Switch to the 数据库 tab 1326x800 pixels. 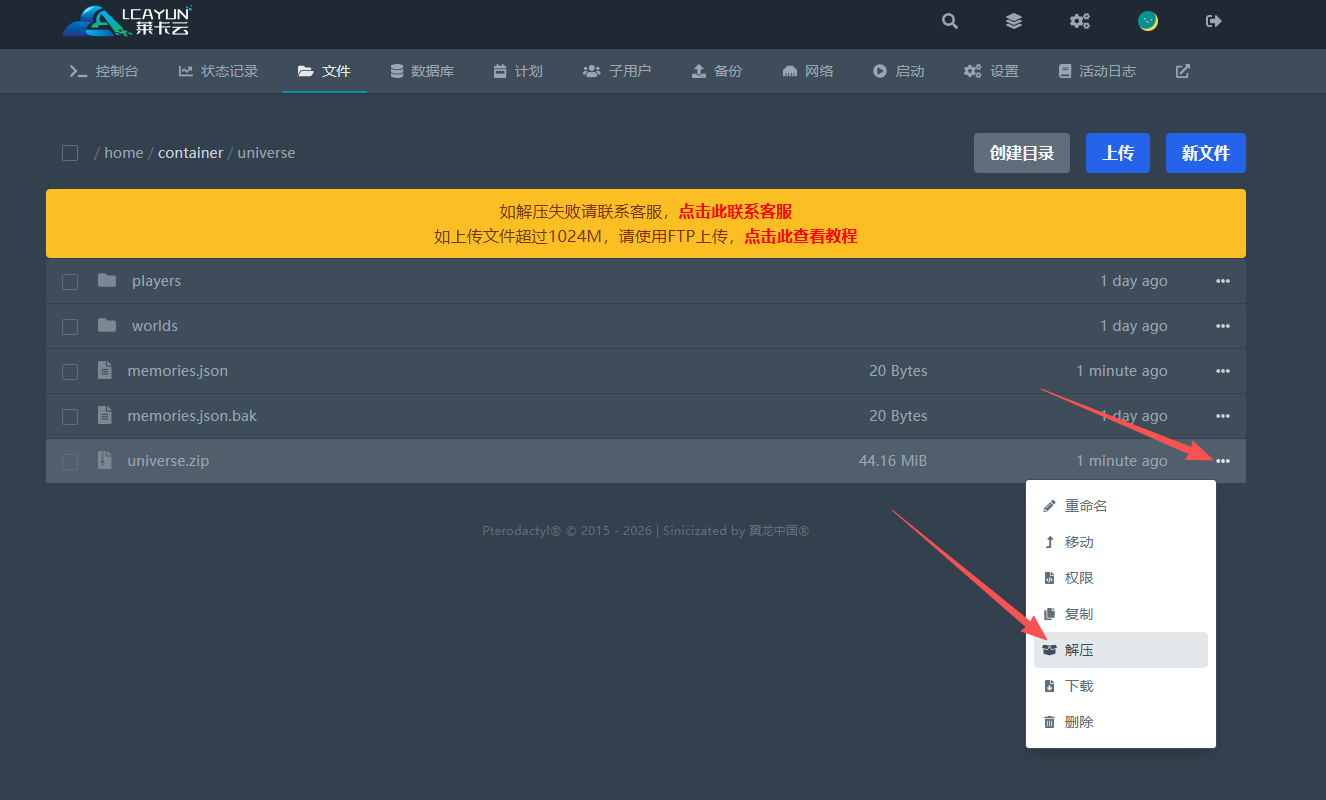pos(422,71)
